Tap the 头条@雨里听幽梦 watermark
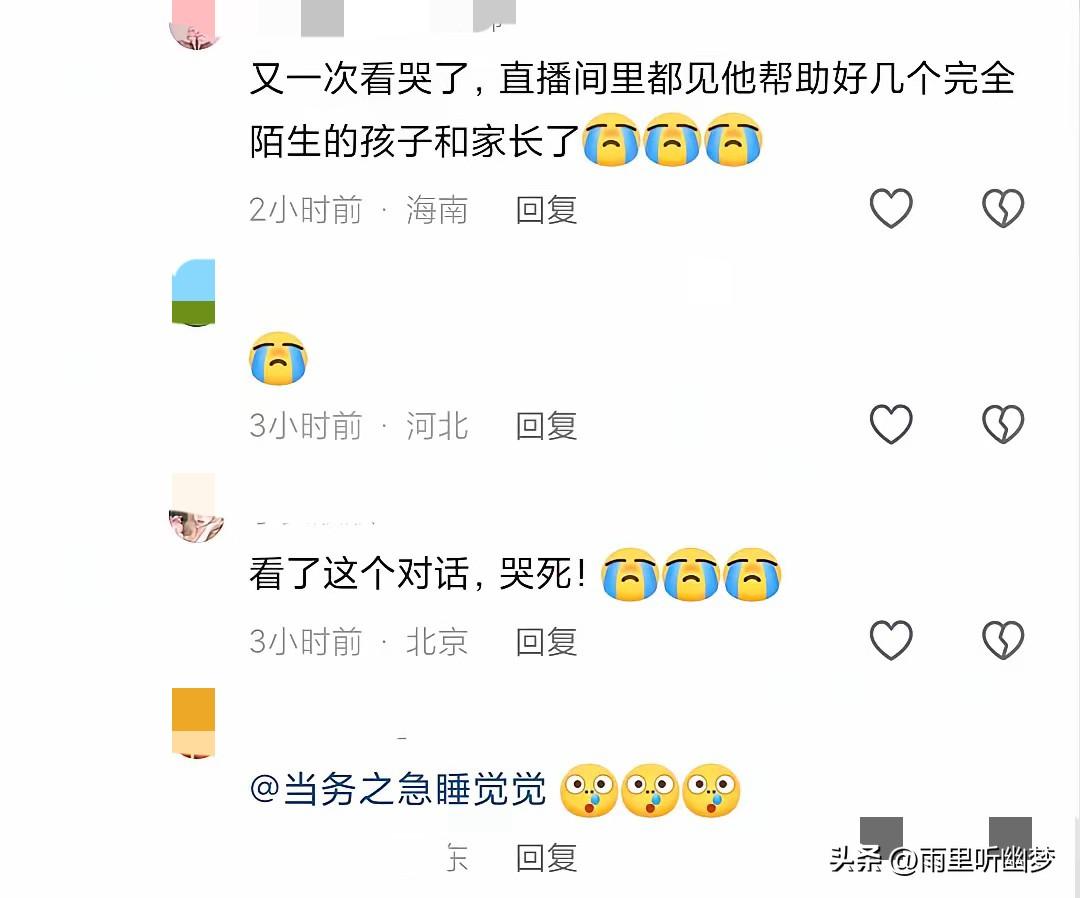Viewport: 1080px width, 898px height. tap(942, 859)
